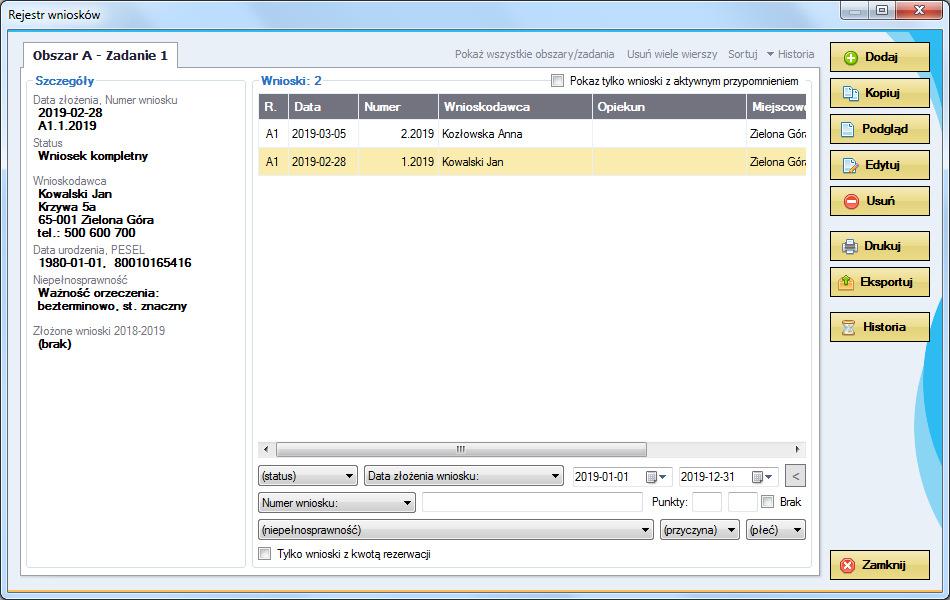Viewport: 950px width, 600px height.
Task: Click the Kopiuj button
Action: 879,93
